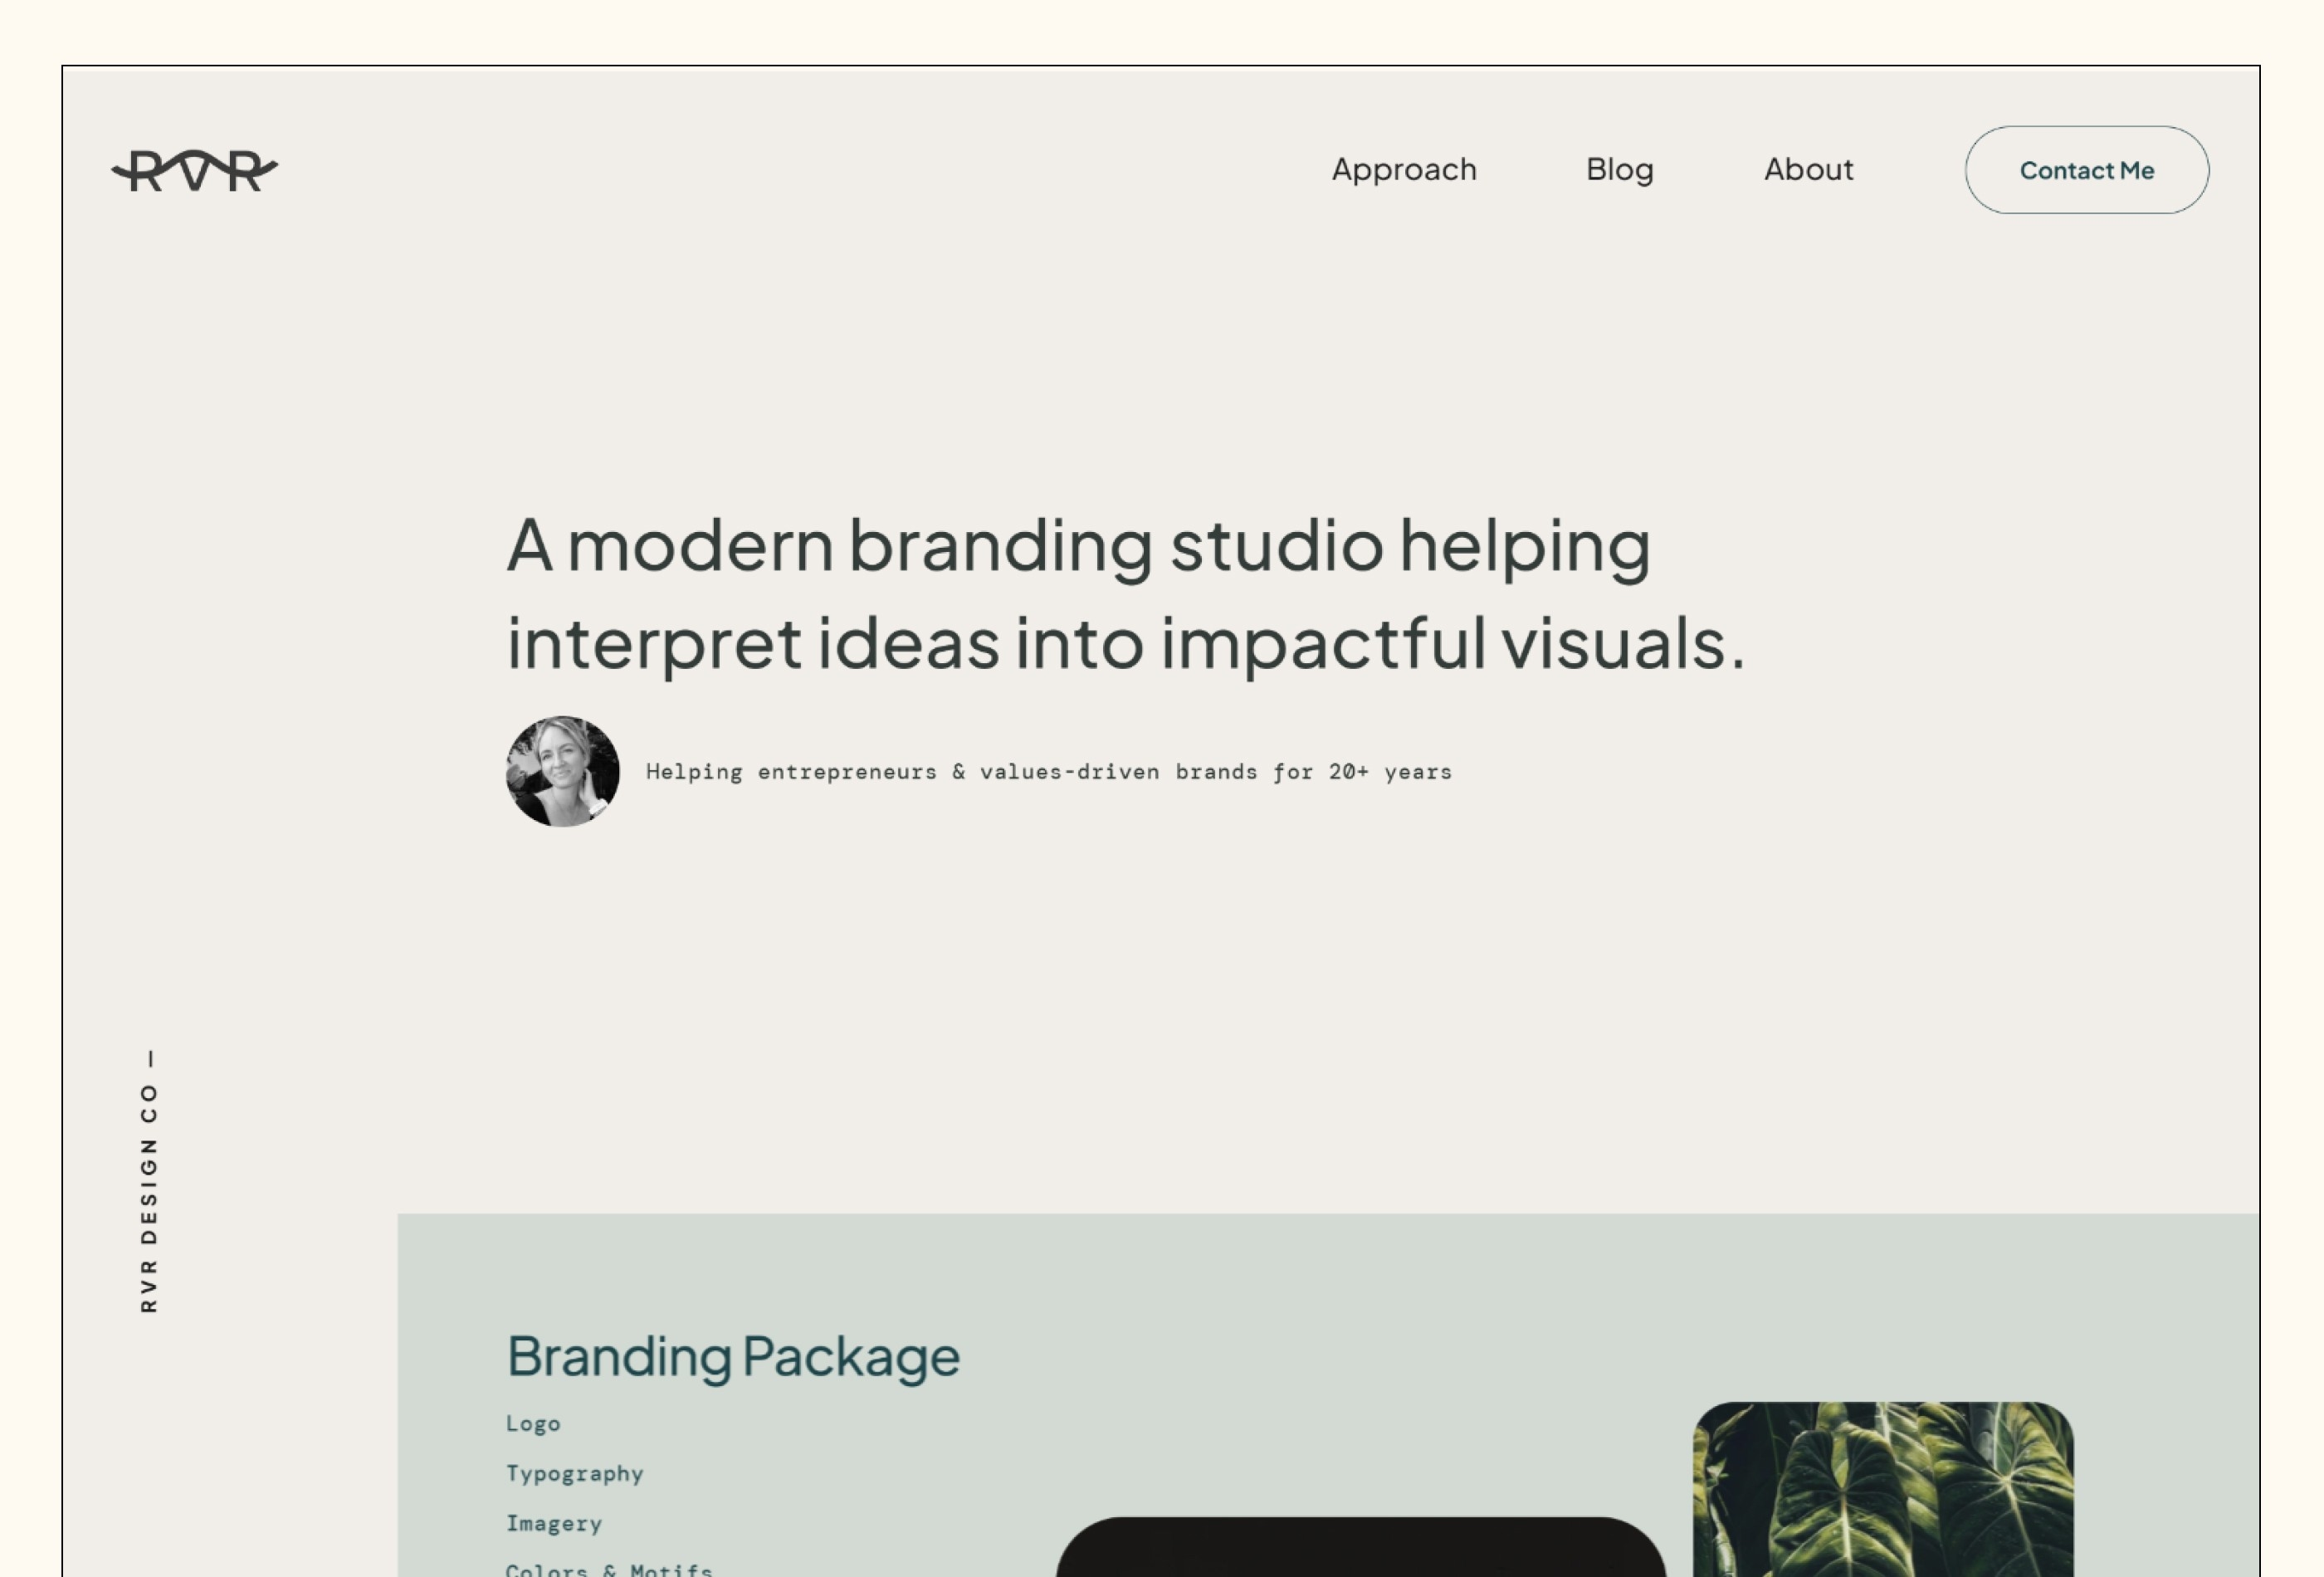Click the Contact Me button
Screen dimensions: 2324x1577
click(2087, 169)
